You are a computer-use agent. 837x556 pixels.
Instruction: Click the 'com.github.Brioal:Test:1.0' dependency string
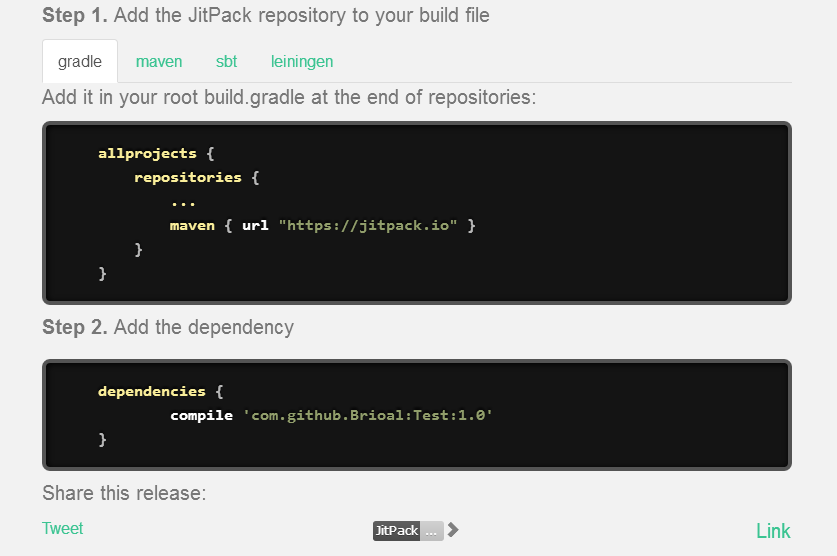click(x=367, y=415)
